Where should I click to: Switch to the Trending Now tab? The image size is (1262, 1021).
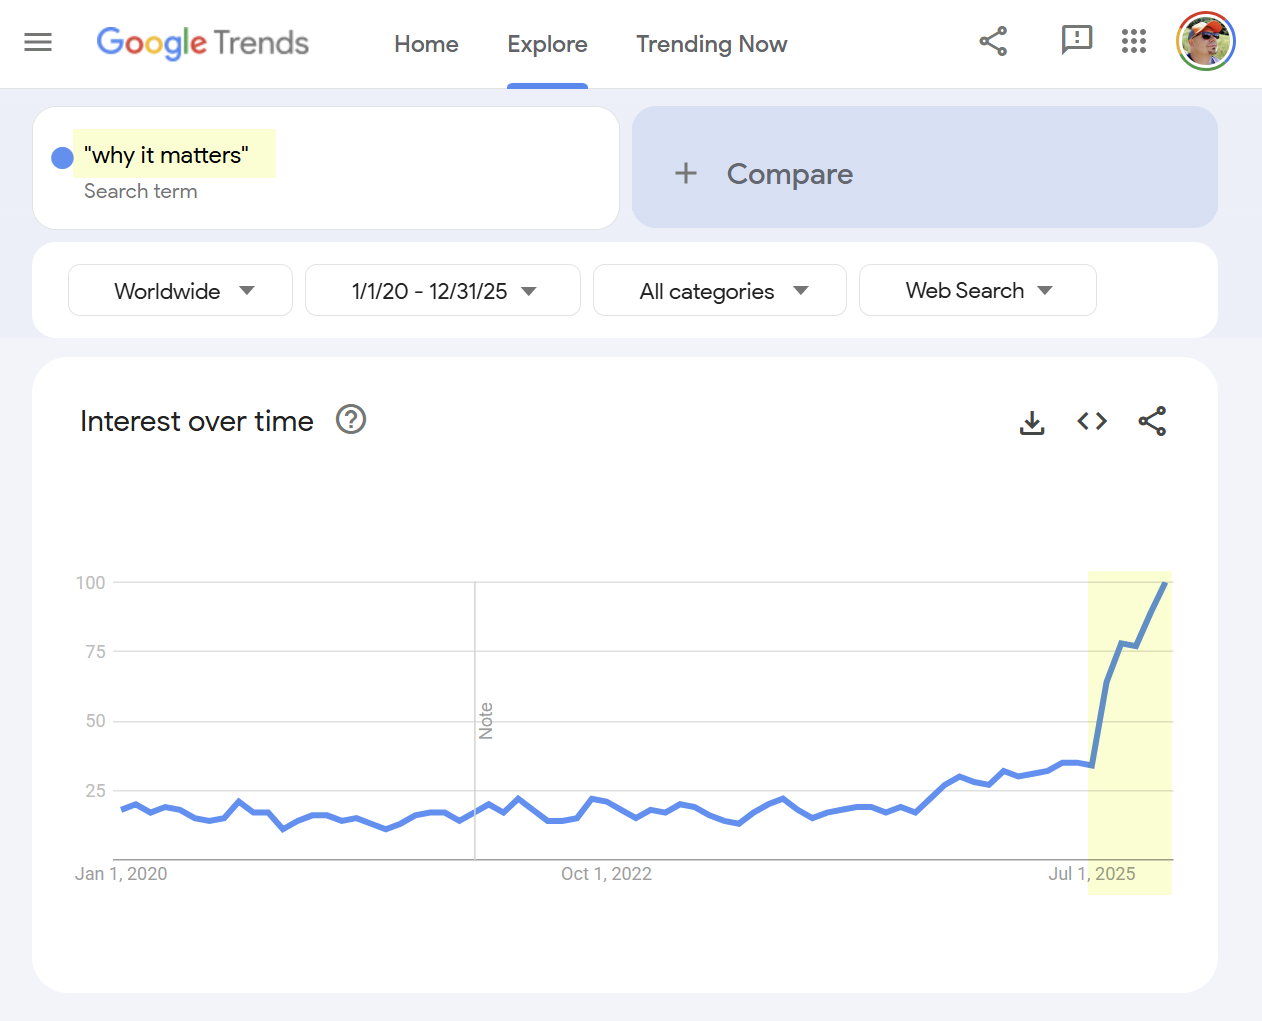pyautogui.click(x=711, y=44)
